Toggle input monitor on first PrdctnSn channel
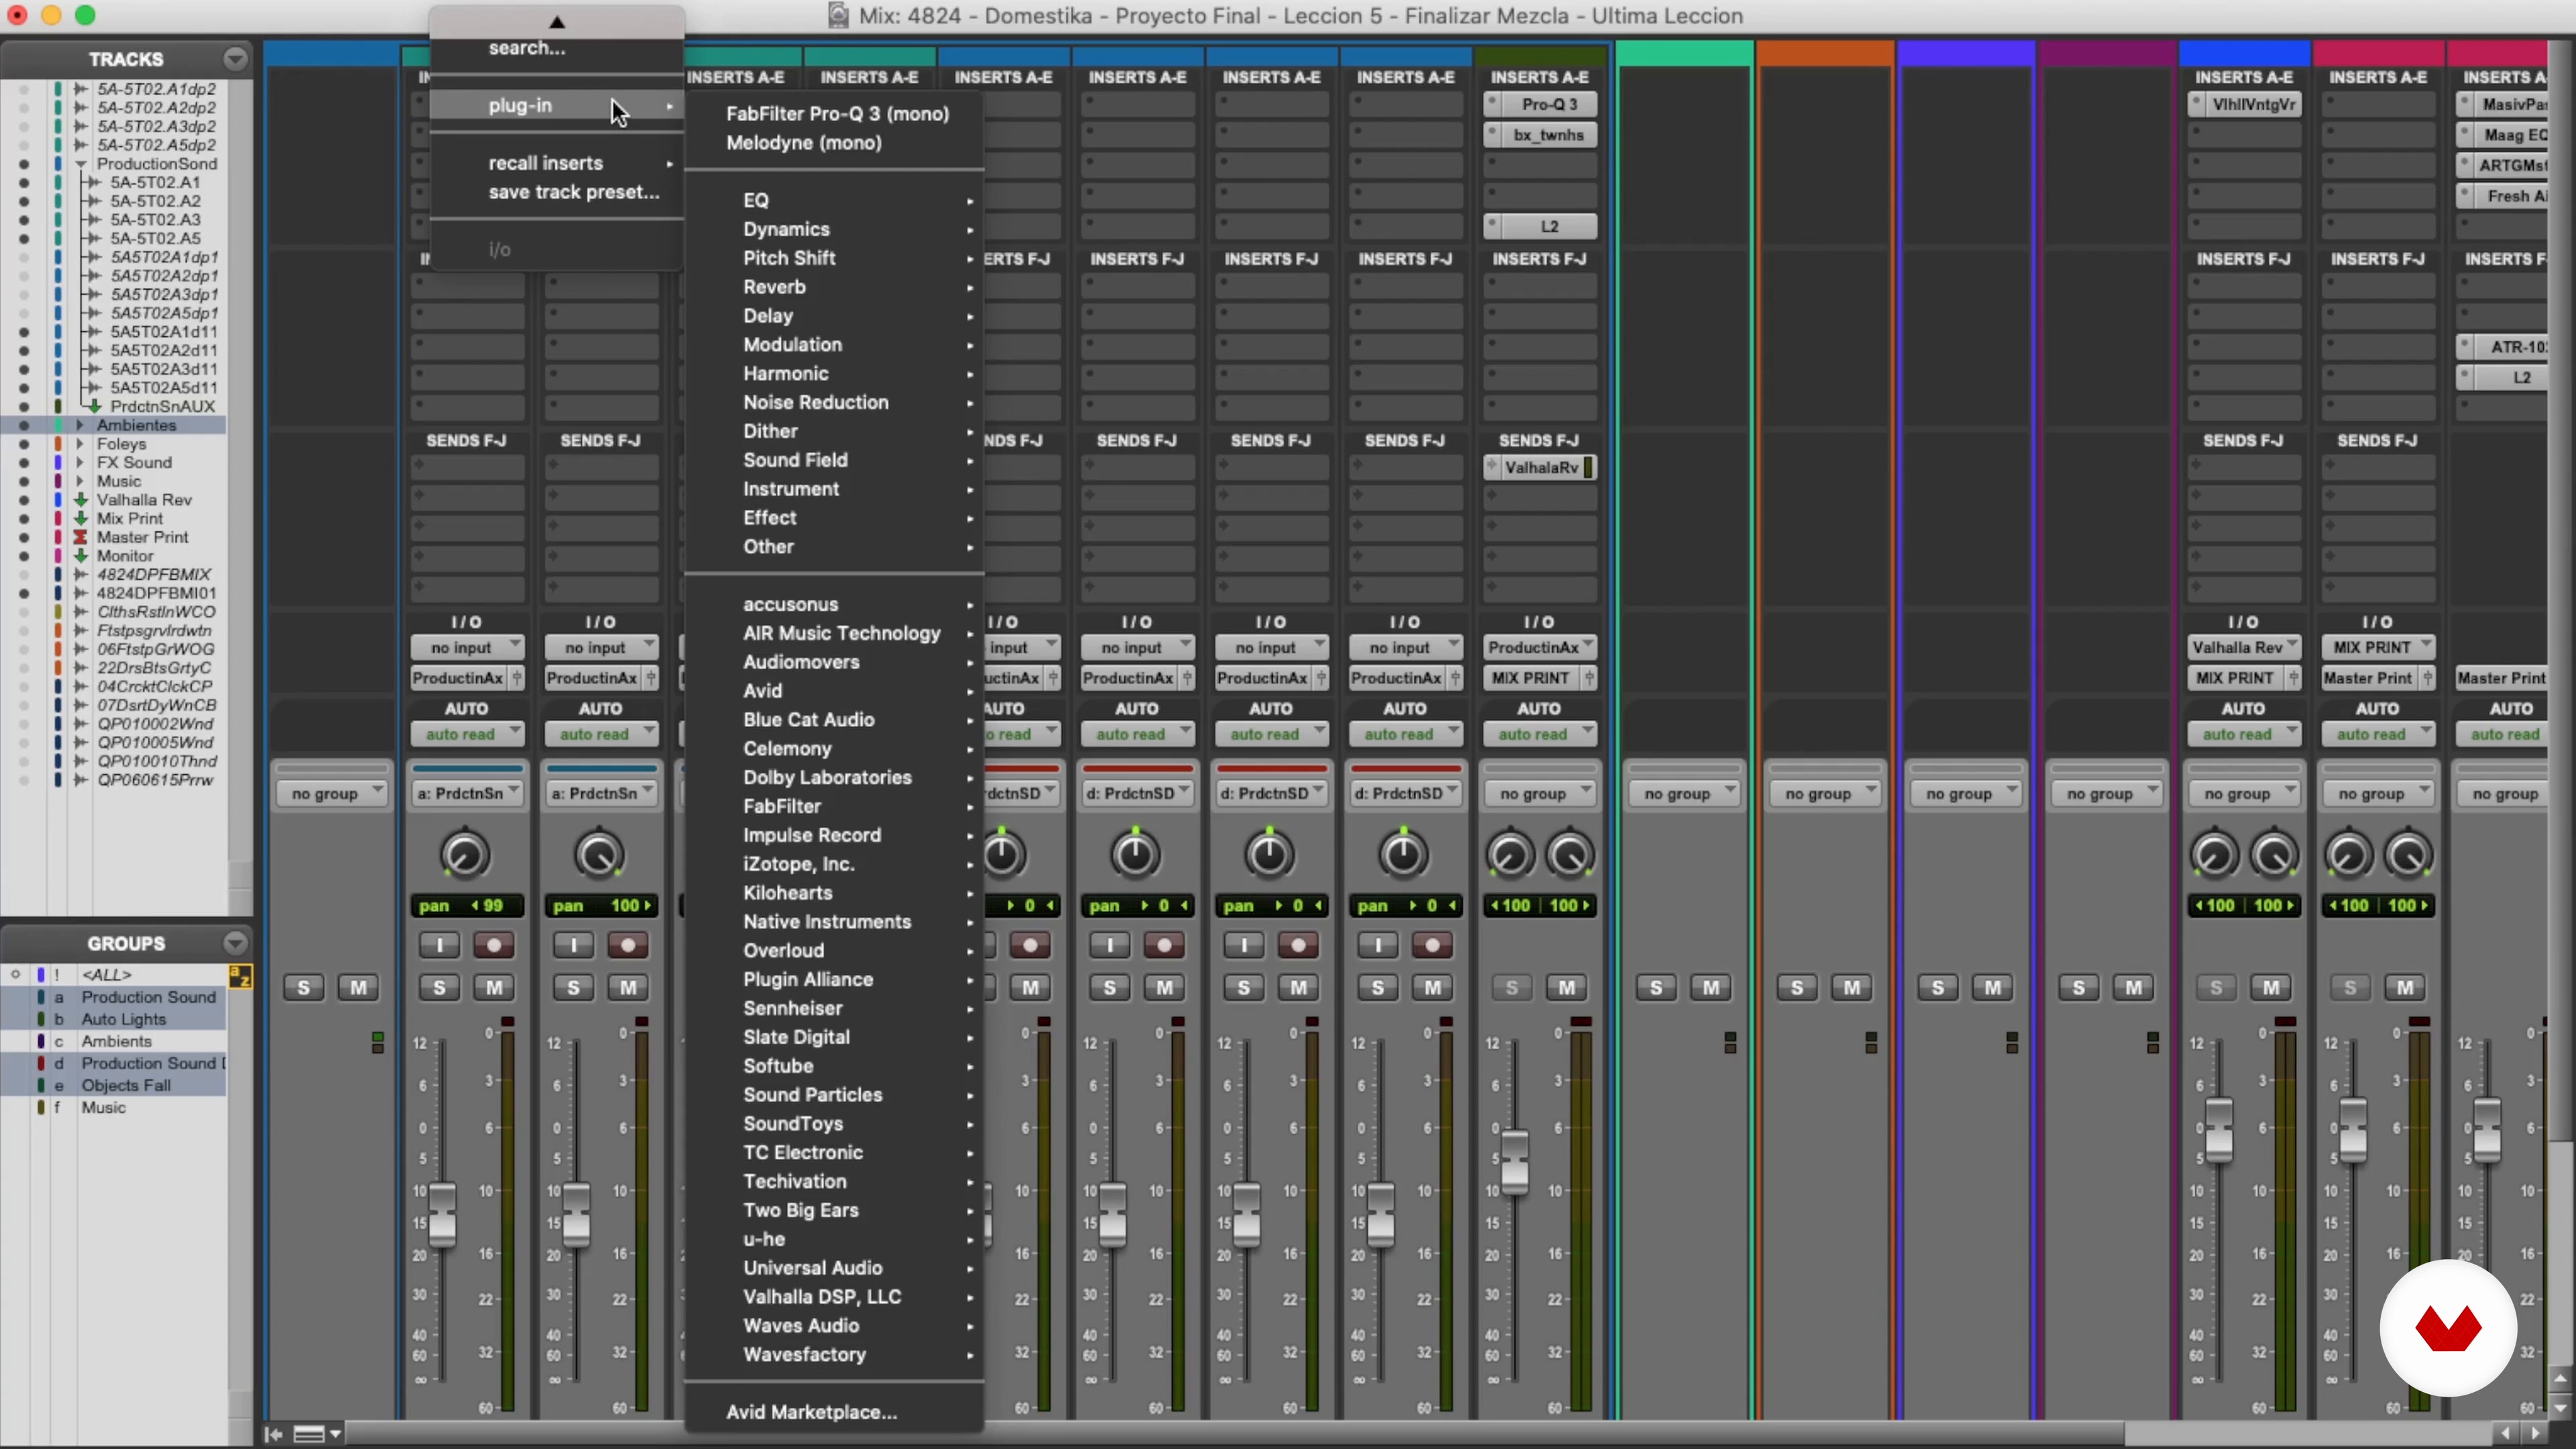This screenshot has height=1449, width=2576. point(439,945)
